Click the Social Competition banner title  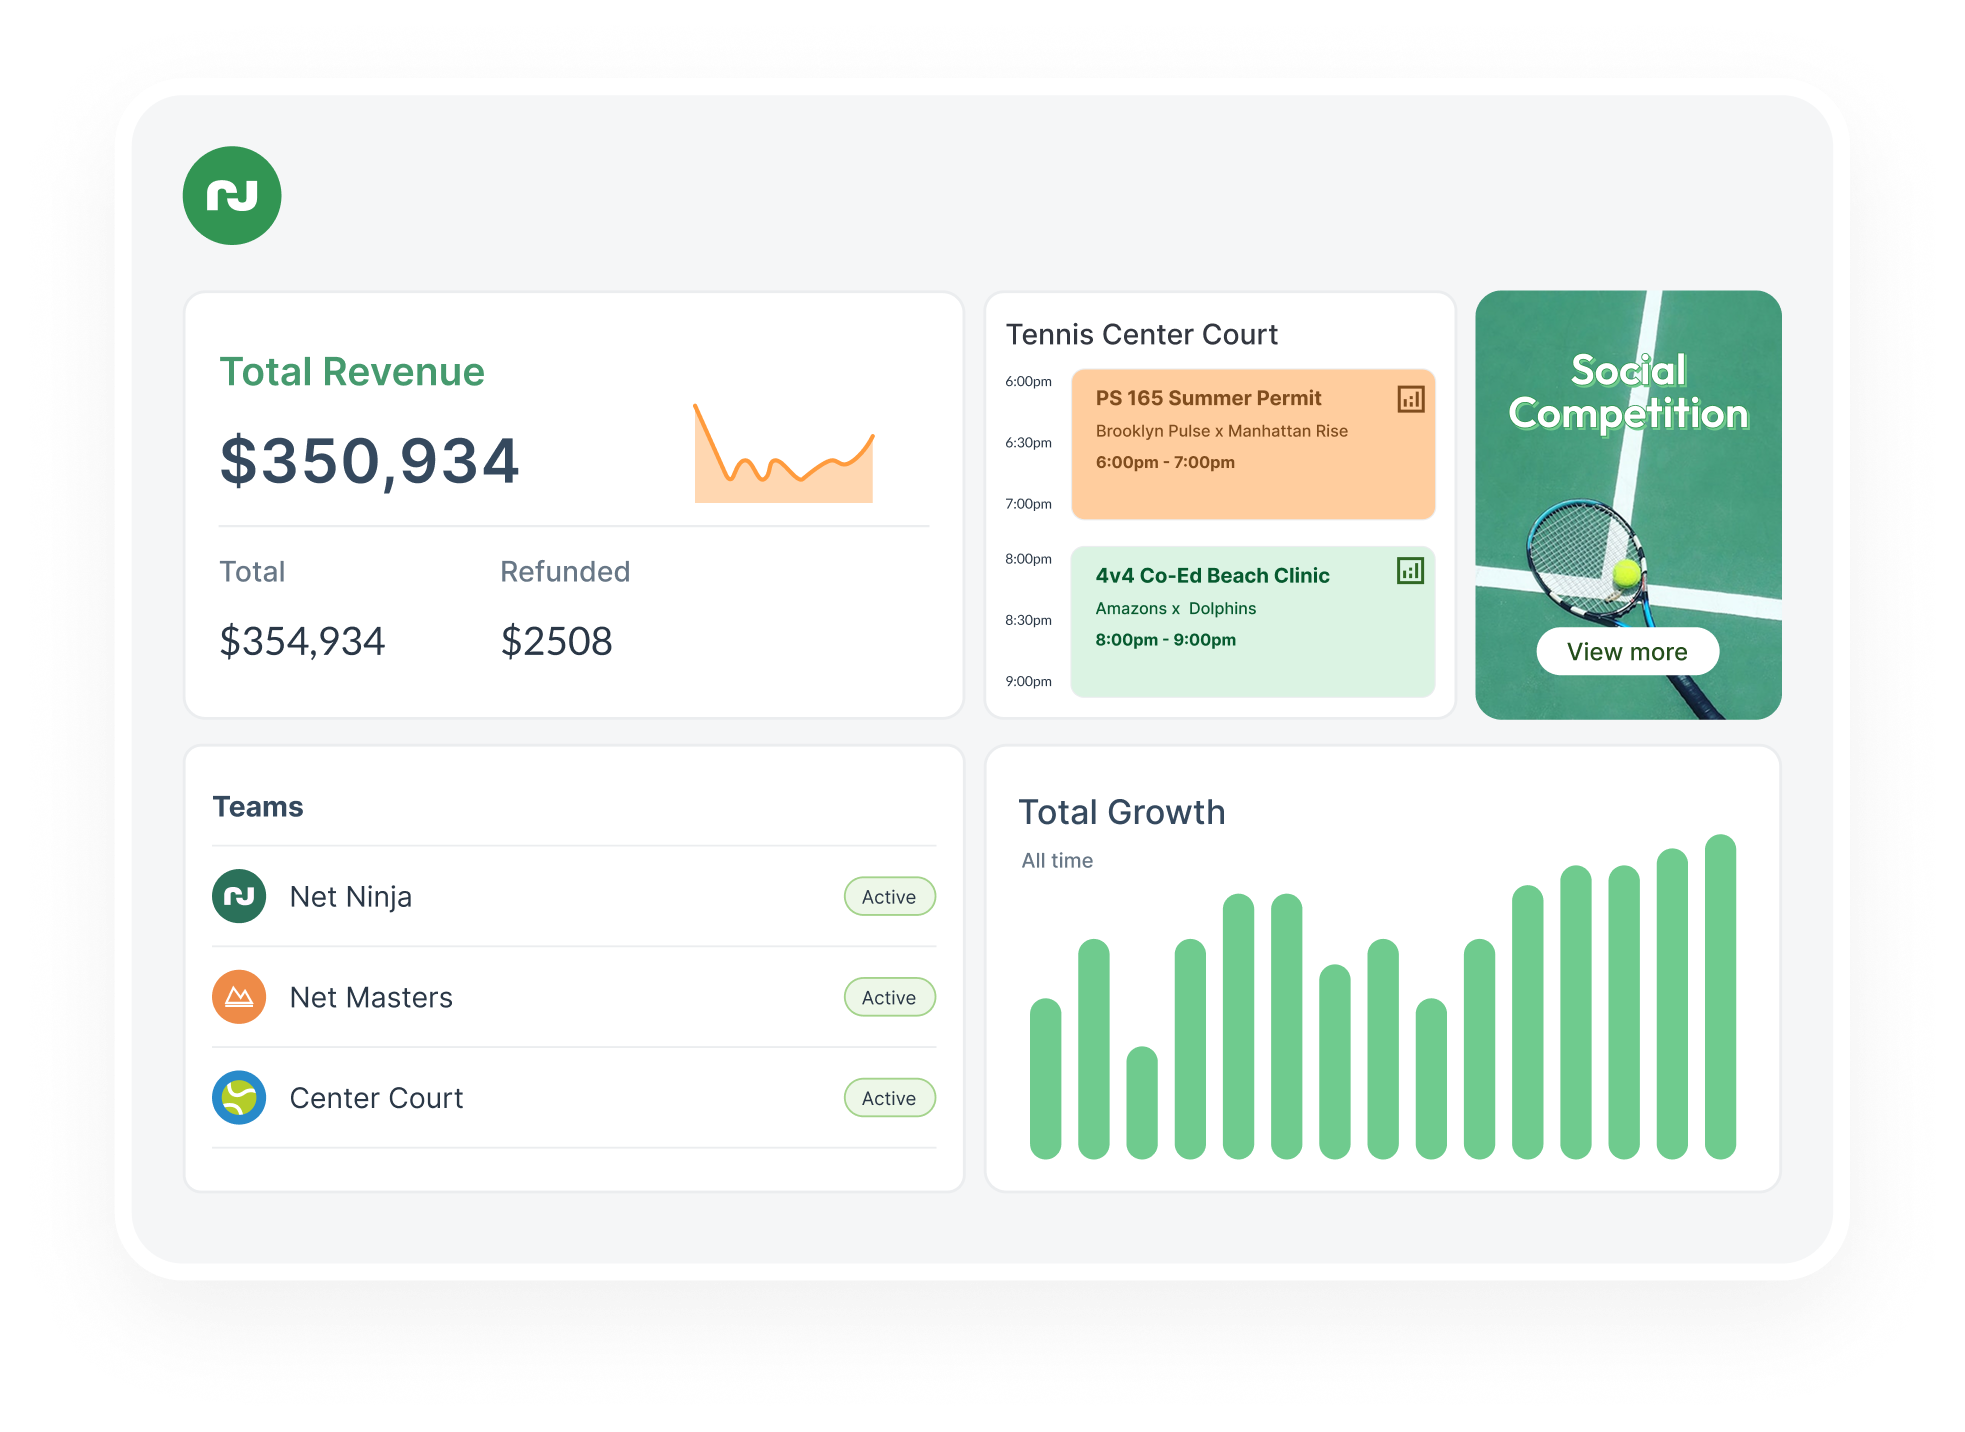pos(1628,392)
